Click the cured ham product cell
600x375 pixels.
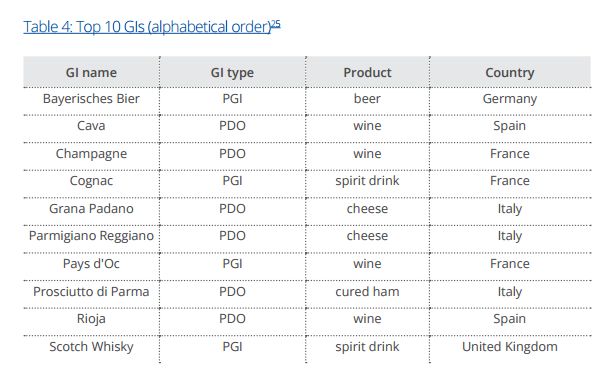tap(367, 292)
